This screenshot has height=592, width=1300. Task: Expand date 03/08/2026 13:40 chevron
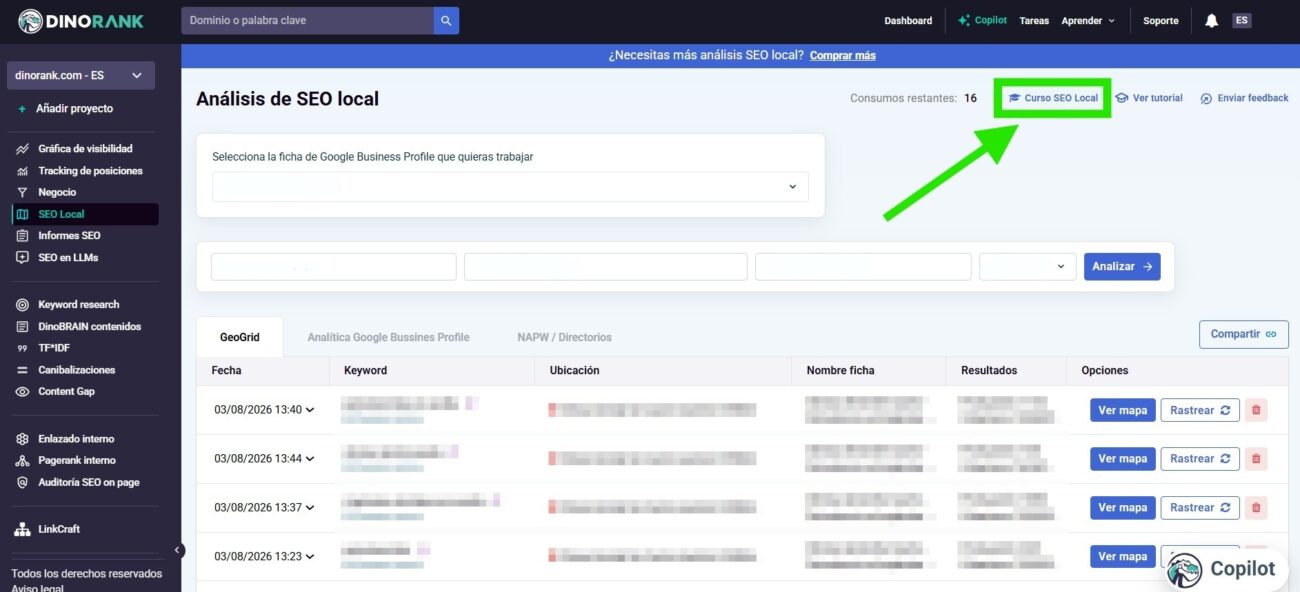tap(310, 410)
